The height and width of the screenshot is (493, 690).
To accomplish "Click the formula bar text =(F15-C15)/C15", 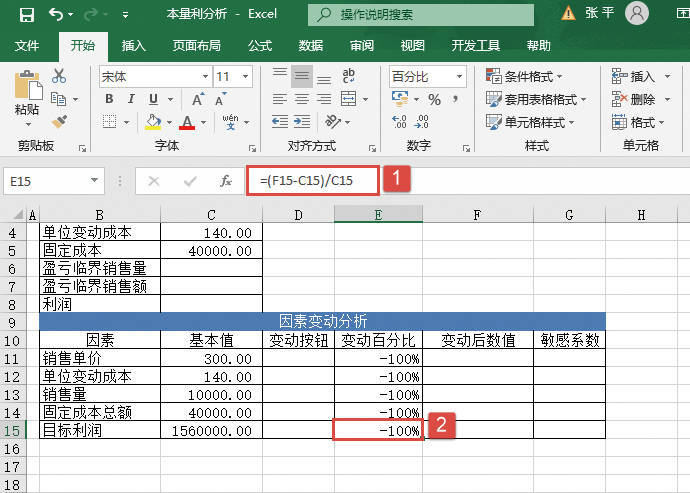I will click(x=306, y=180).
